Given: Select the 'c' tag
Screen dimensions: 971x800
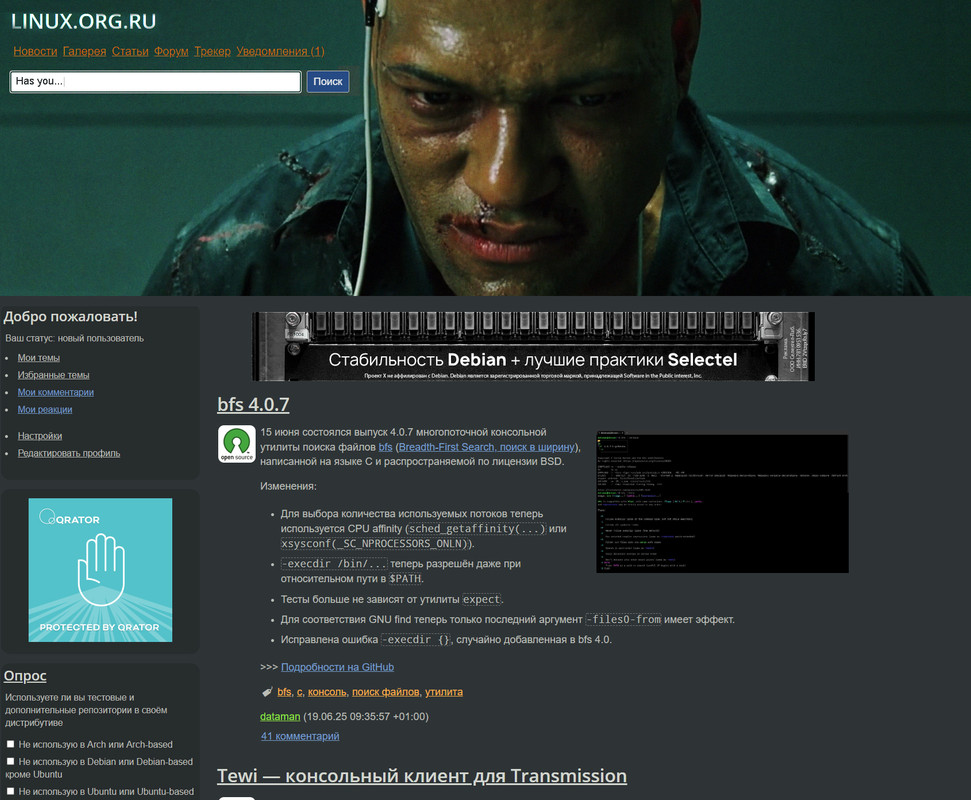Looking at the screenshot, I should (x=300, y=692).
